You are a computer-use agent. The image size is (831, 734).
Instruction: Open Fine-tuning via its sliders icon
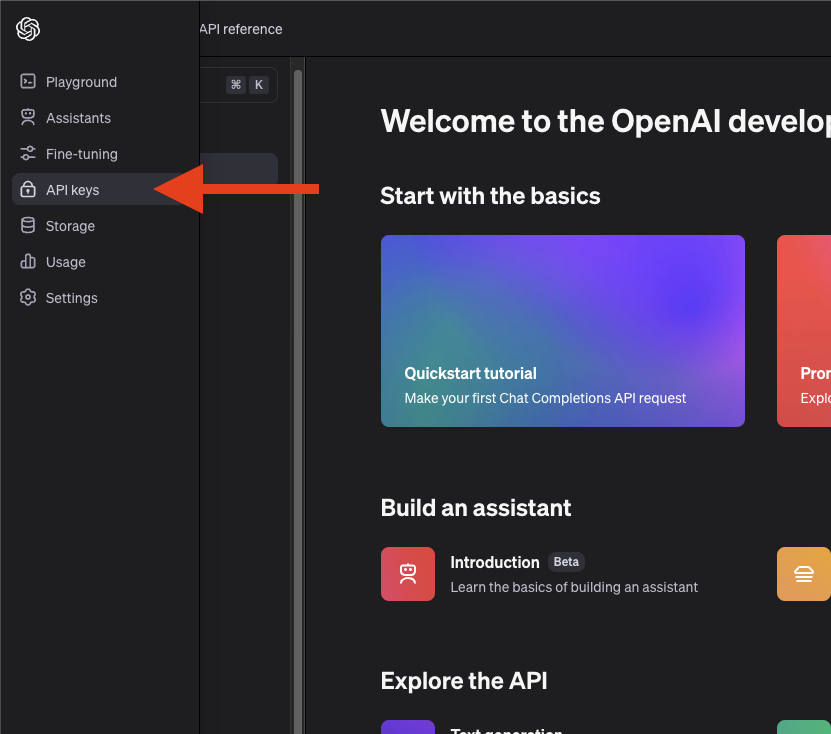click(x=27, y=154)
